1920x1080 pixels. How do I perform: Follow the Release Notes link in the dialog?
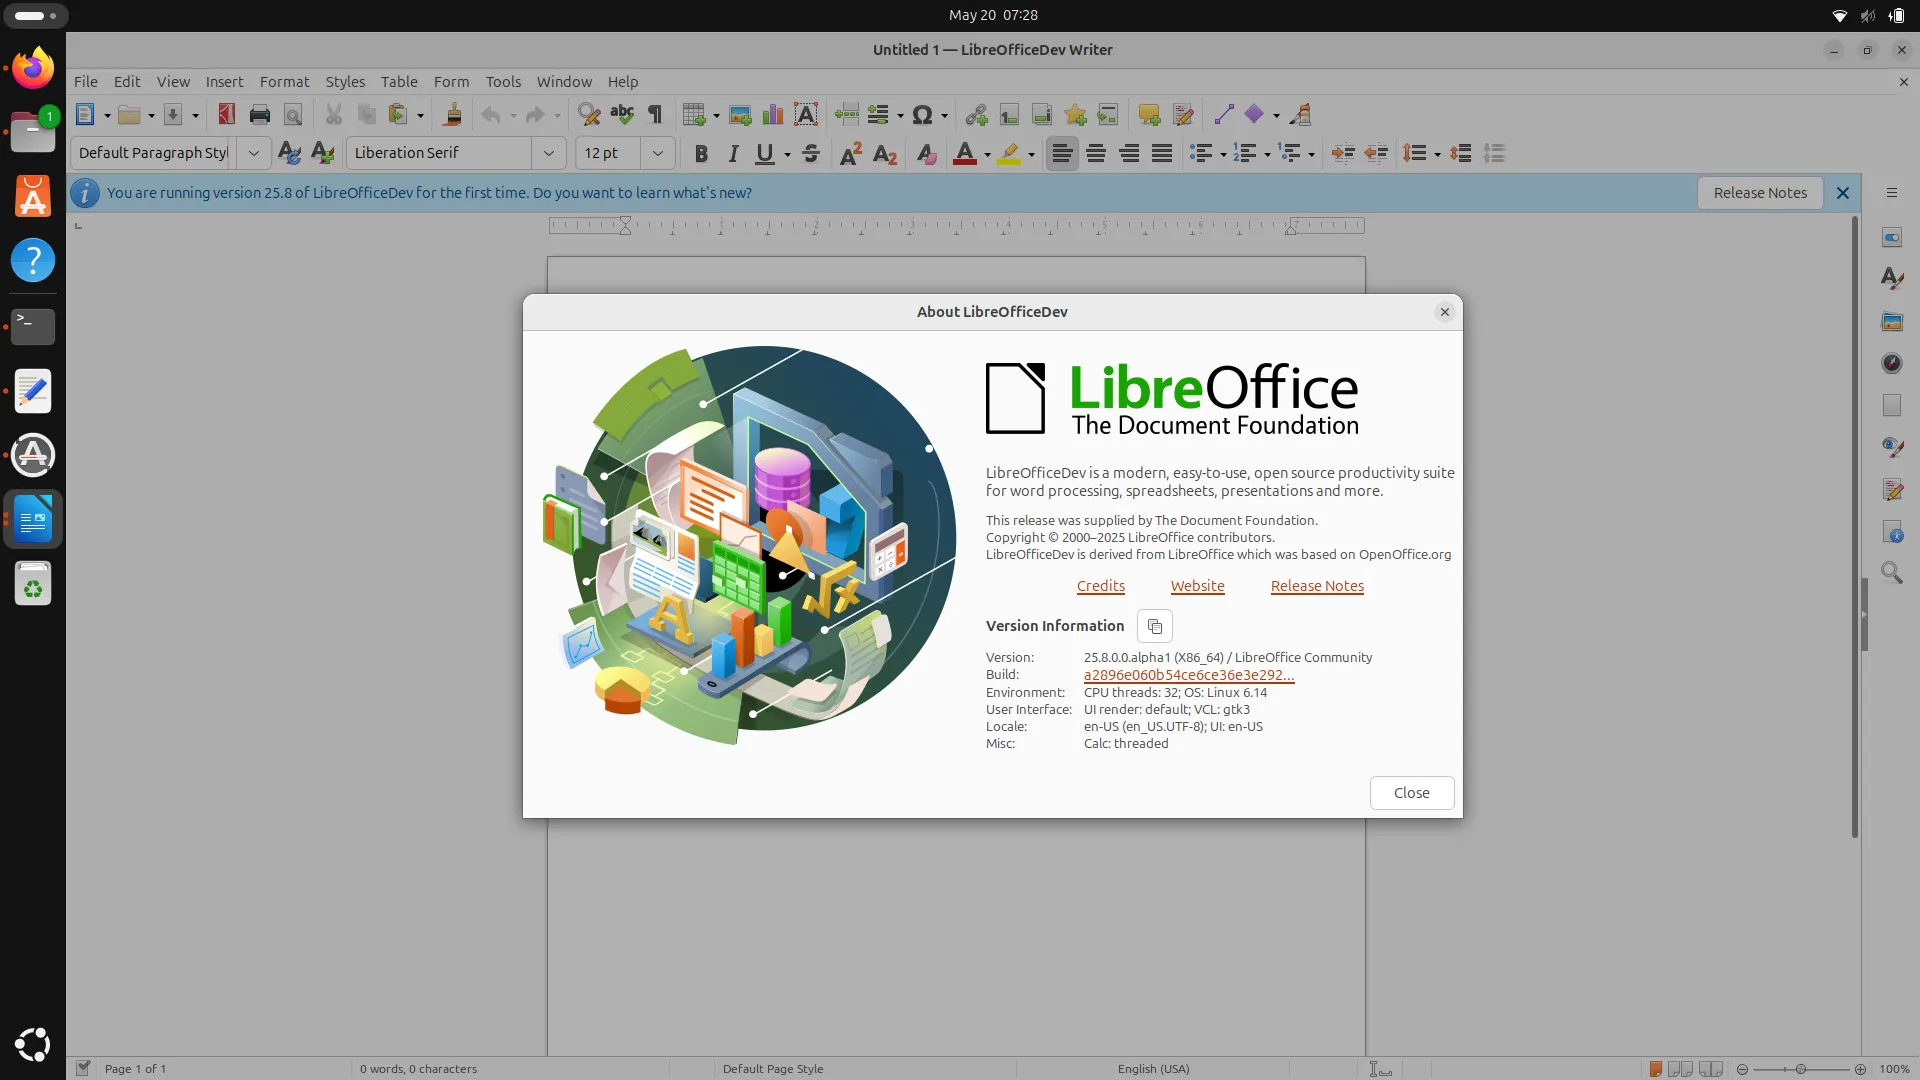1316,586
